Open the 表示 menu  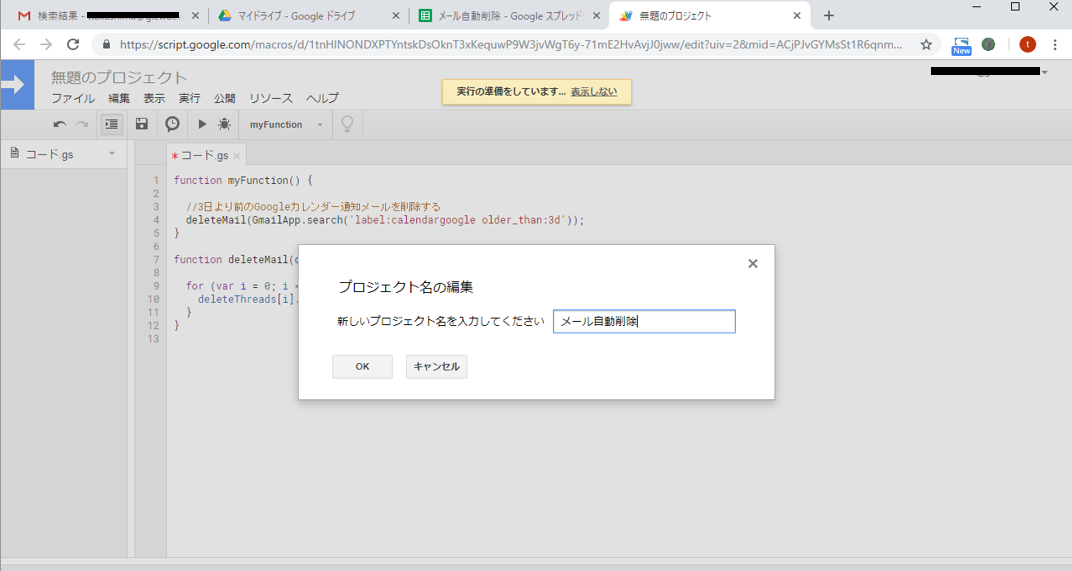[x=154, y=98]
